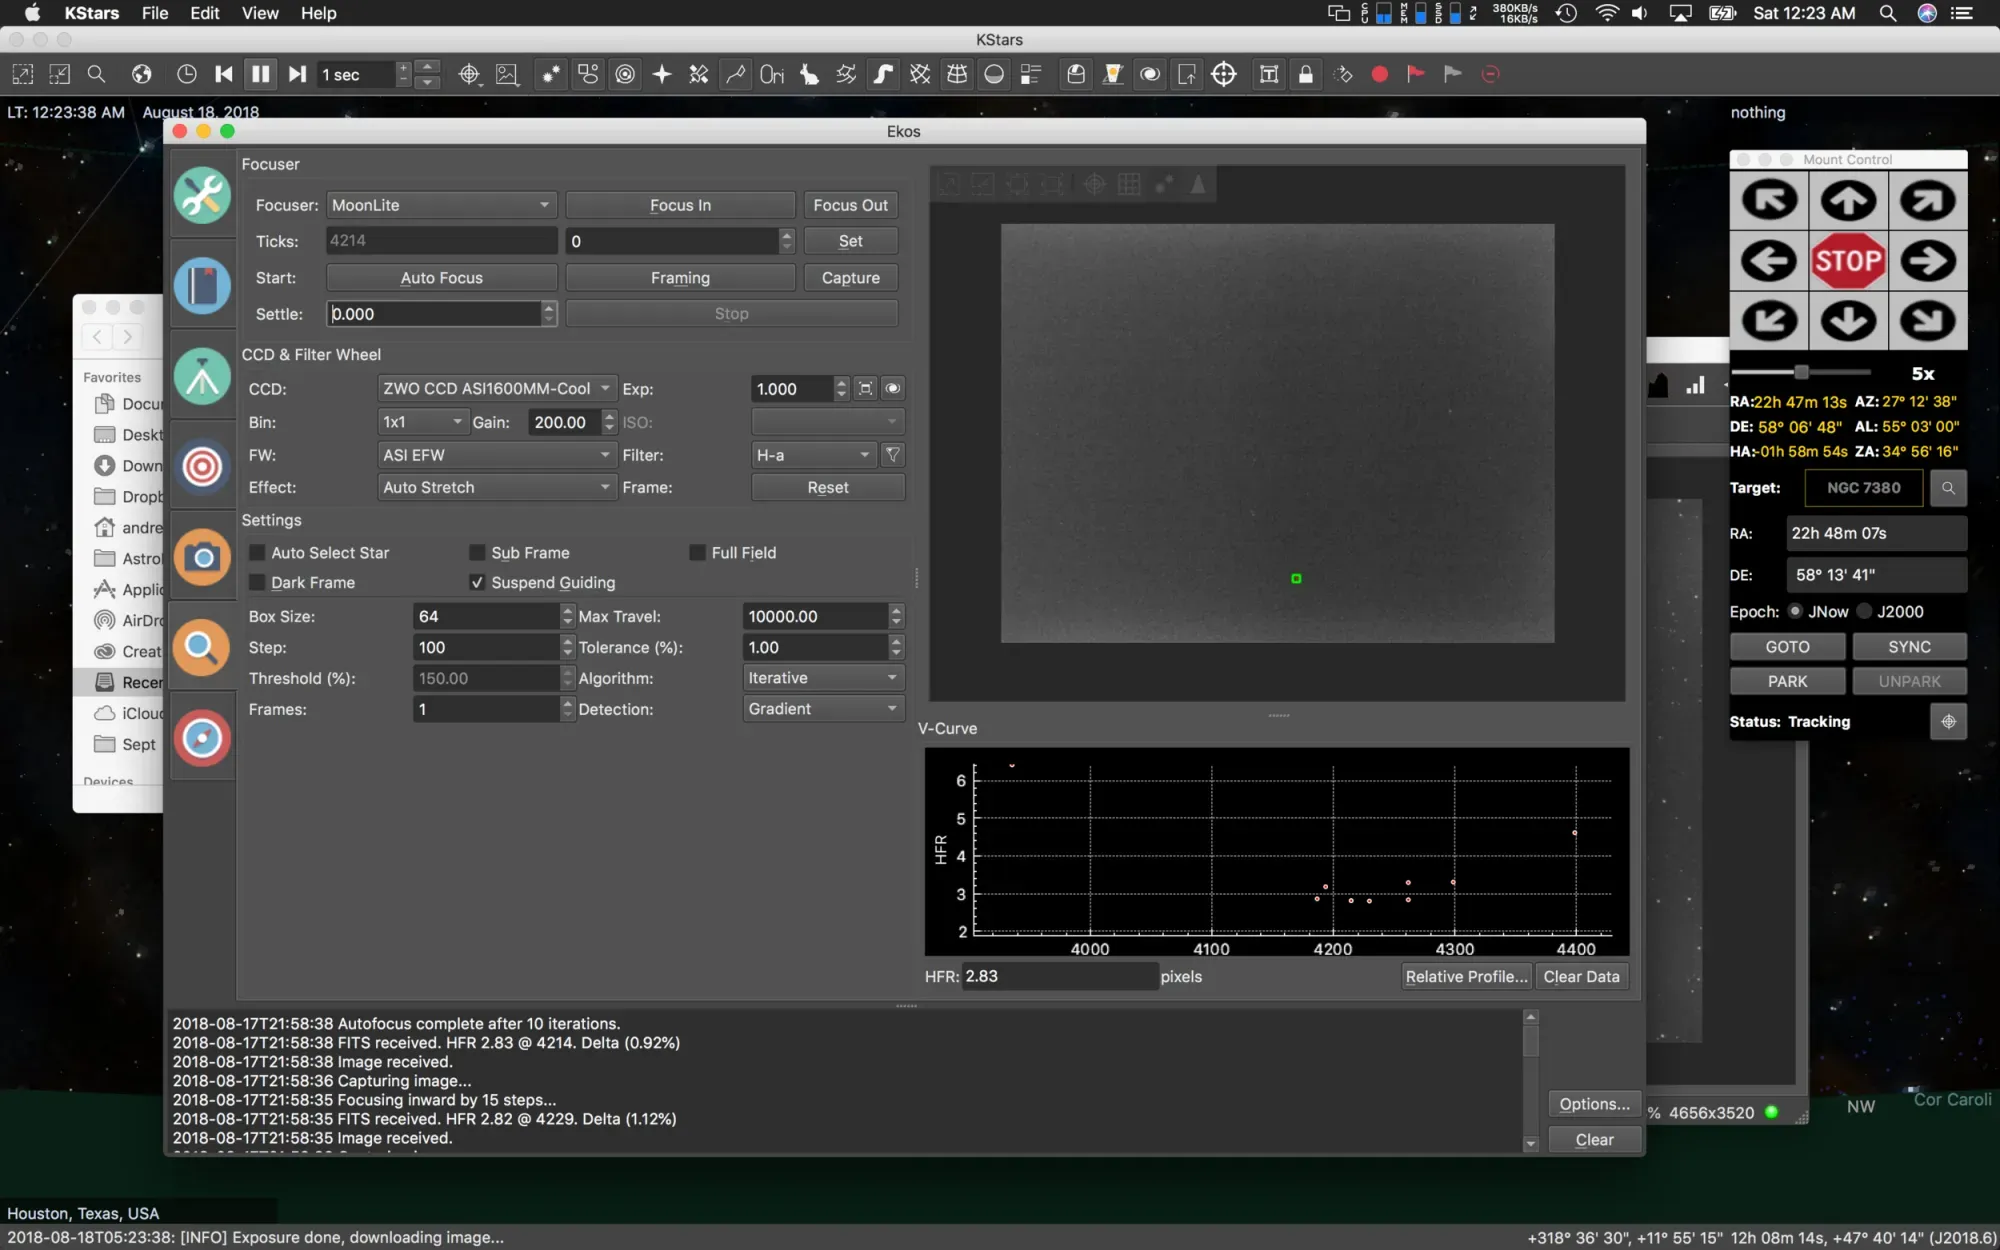
Task: Pause the KStars simulation clock
Action: pyautogui.click(x=260, y=74)
